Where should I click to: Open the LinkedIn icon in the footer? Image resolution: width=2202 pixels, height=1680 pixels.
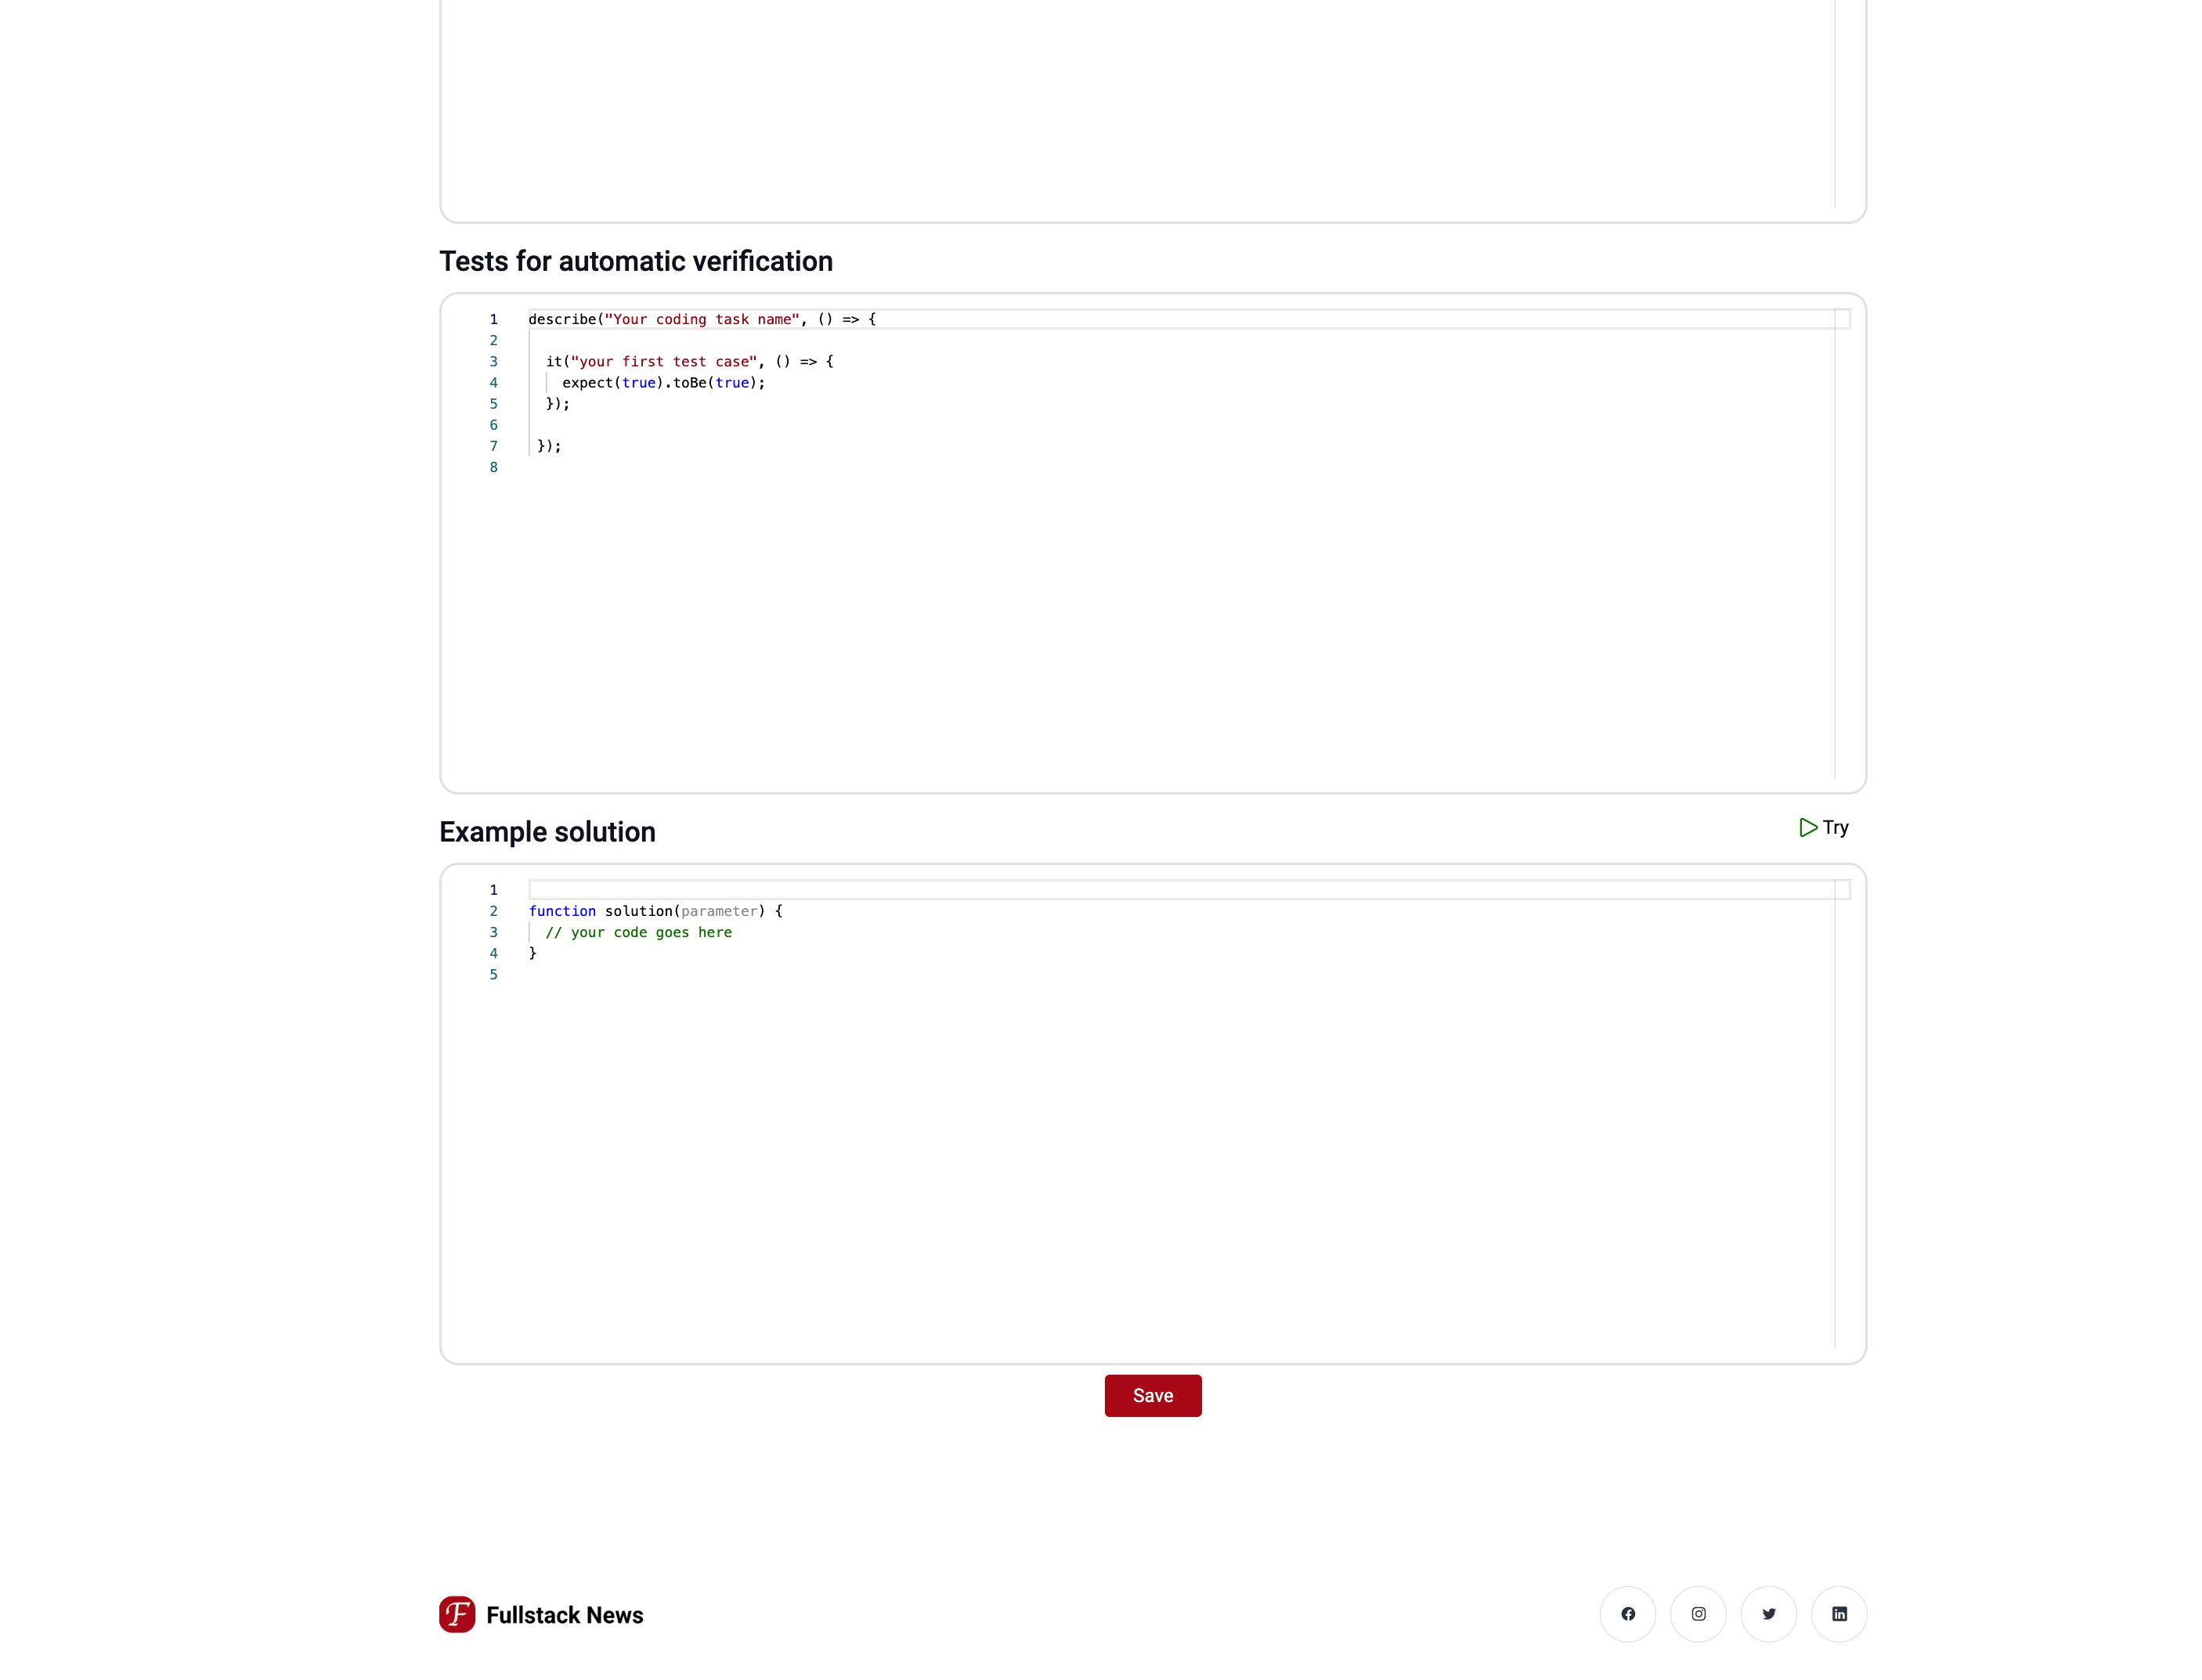[x=1839, y=1613]
